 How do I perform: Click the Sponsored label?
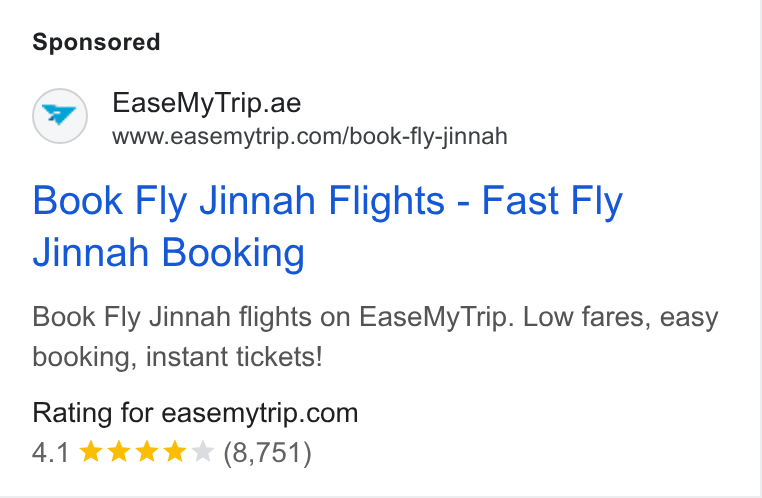[x=96, y=42]
